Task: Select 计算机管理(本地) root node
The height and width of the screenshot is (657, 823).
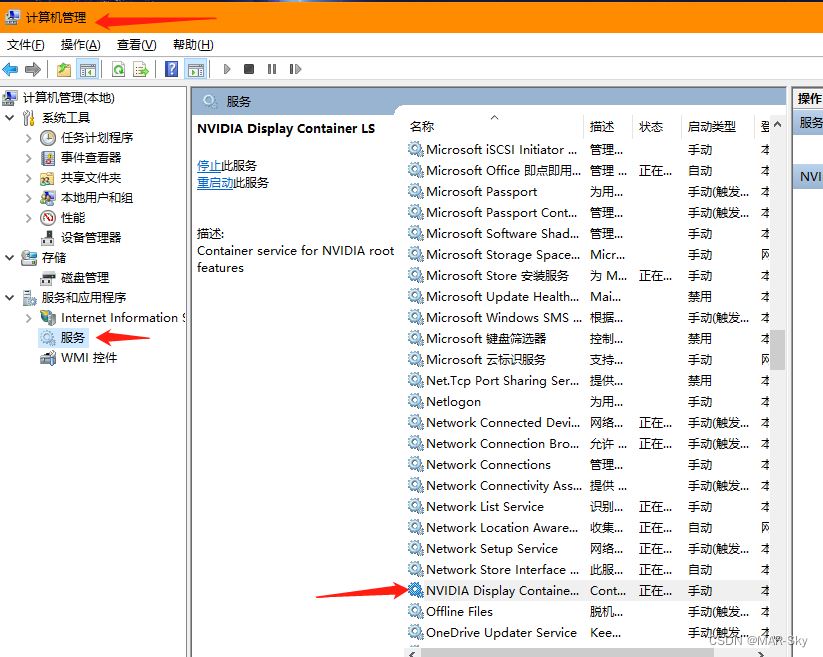Action: point(68,98)
